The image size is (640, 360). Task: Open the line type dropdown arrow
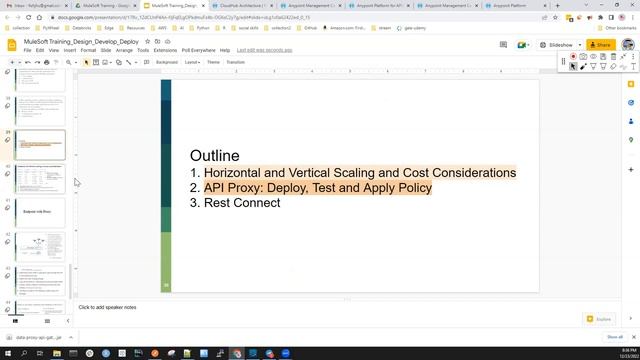(x=136, y=62)
